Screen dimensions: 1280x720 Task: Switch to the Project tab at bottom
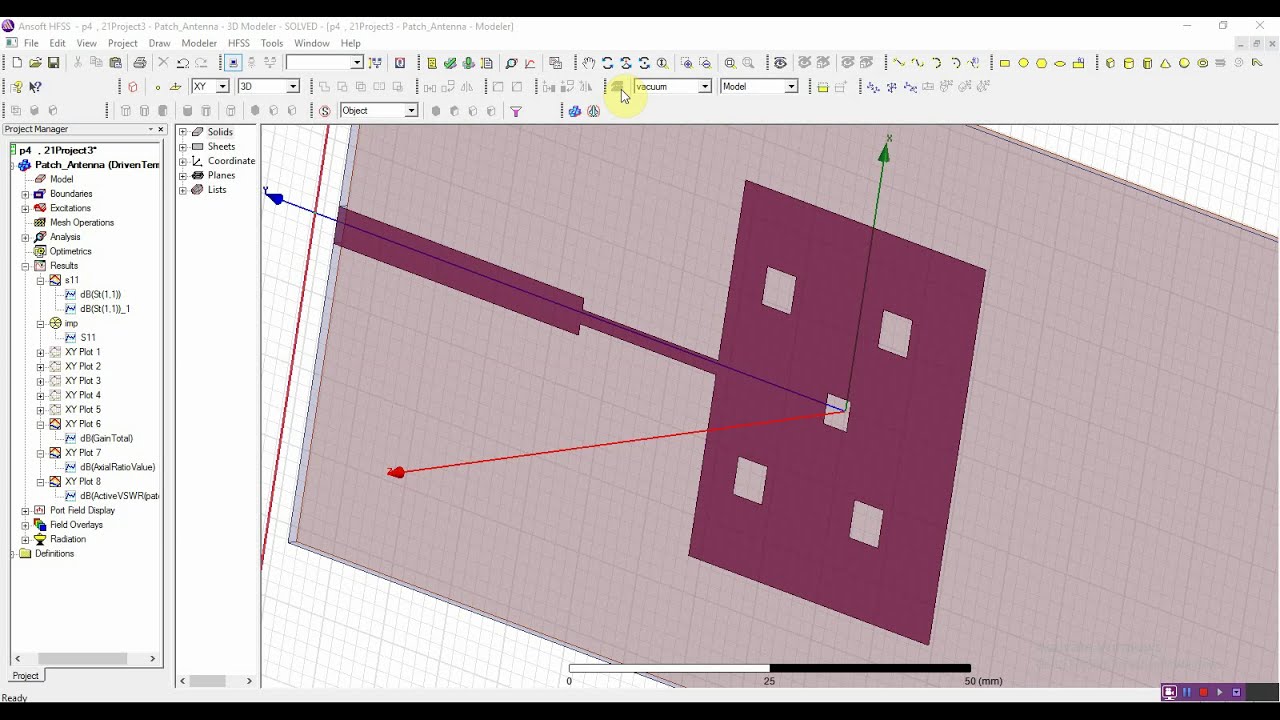[x=26, y=676]
